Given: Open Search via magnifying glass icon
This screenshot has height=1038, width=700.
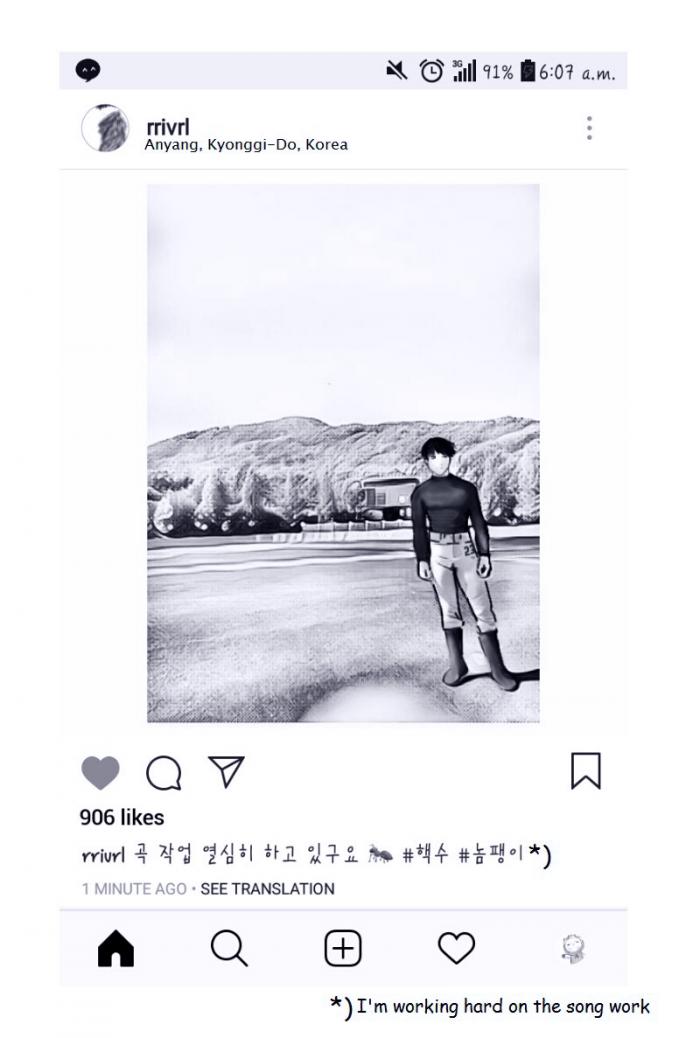Looking at the screenshot, I should click(229, 949).
